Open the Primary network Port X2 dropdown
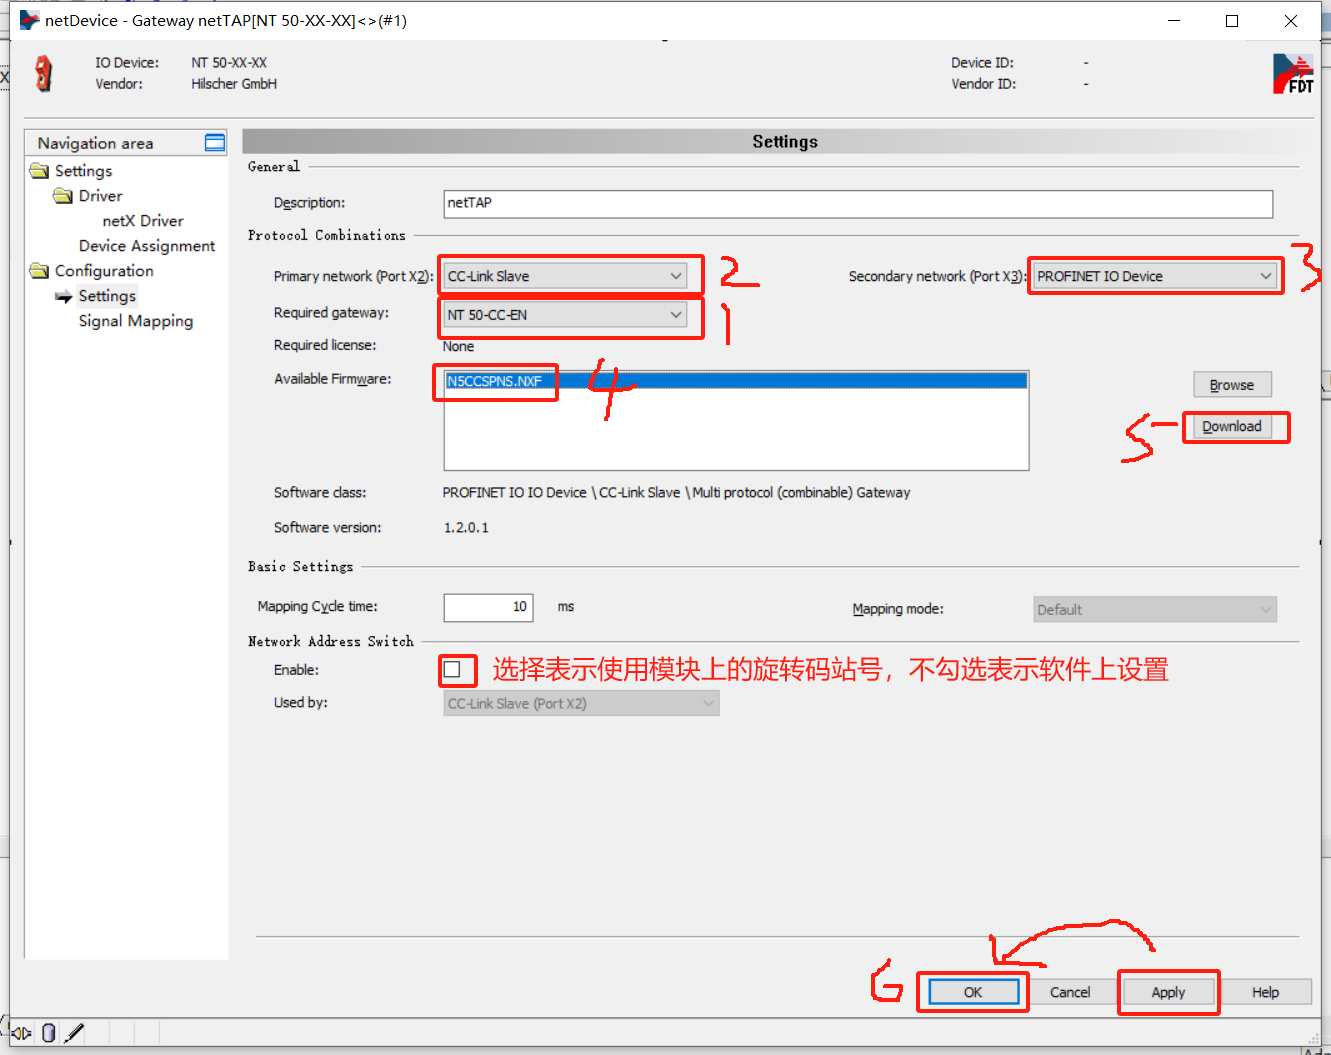This screenshot has height=1055, width=1331. (x=565, y=276)
